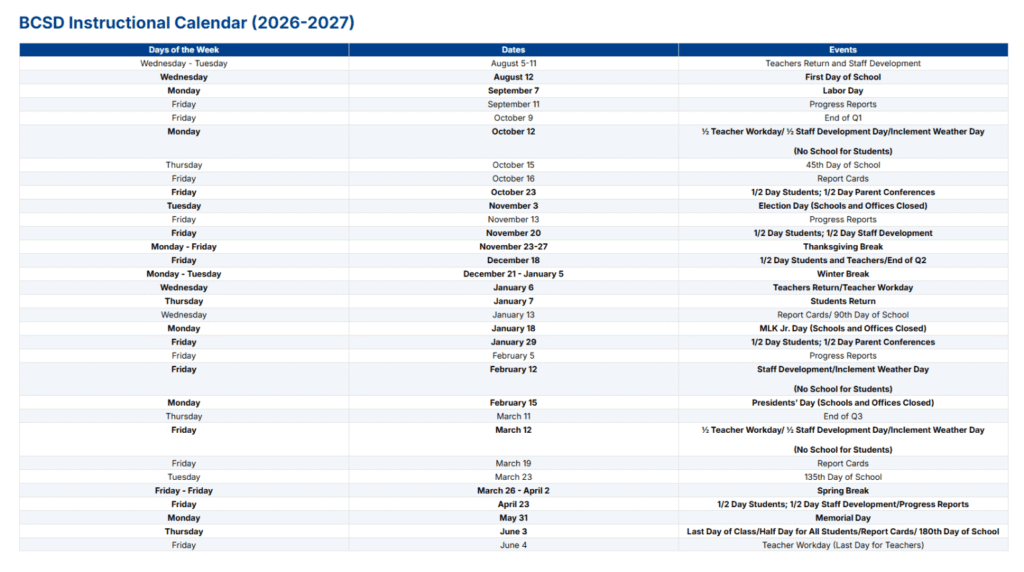1024x572 pixels.
Task: Click '1/2 Day Students; 1/2 Day Staff Development' on November 20
Action: point(843,233)
